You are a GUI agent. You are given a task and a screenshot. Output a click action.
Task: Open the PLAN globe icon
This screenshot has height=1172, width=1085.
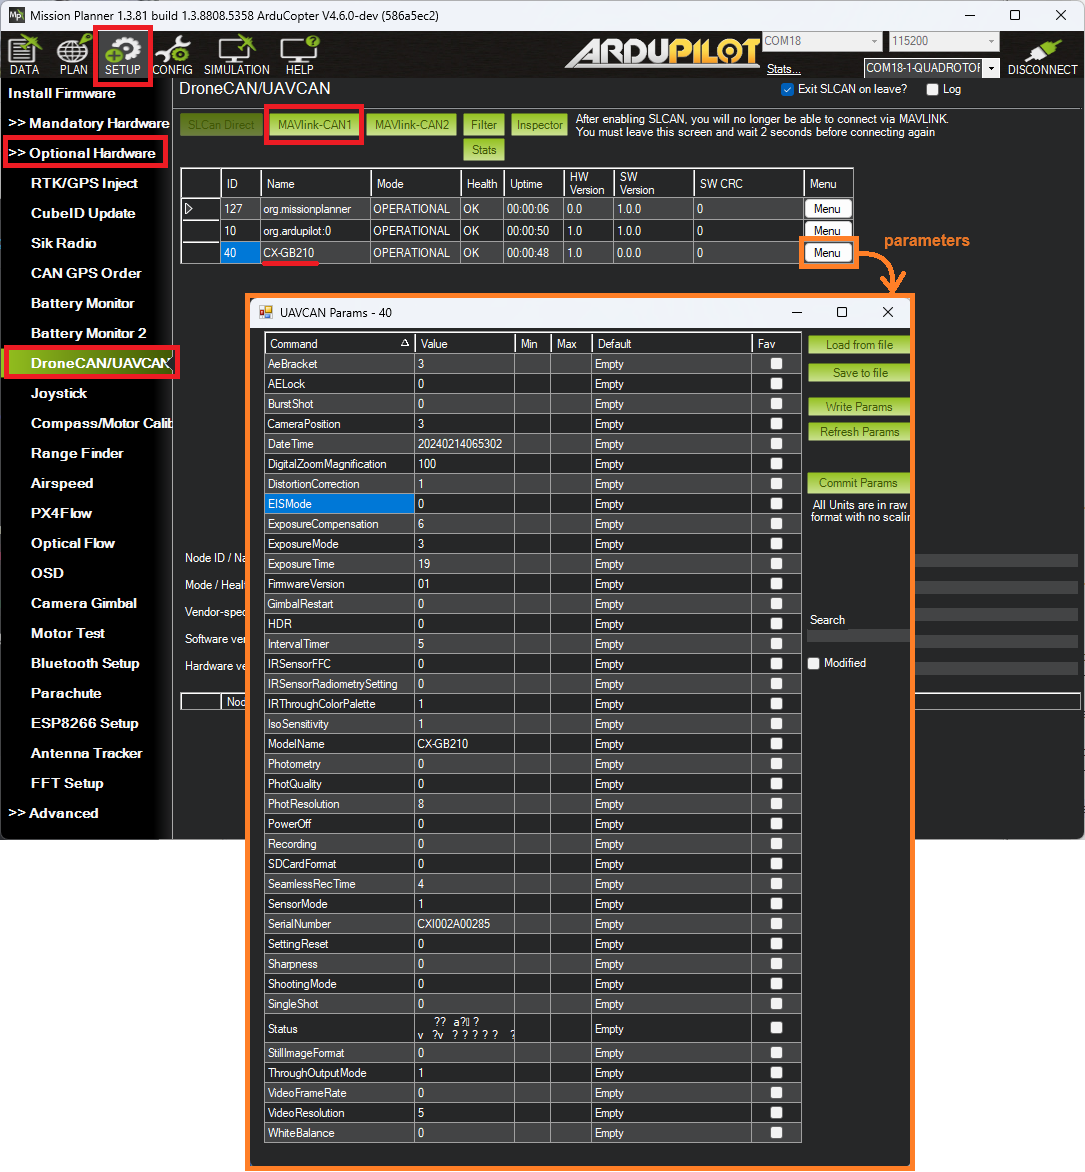pyautogui.click(x=73, y=51)
